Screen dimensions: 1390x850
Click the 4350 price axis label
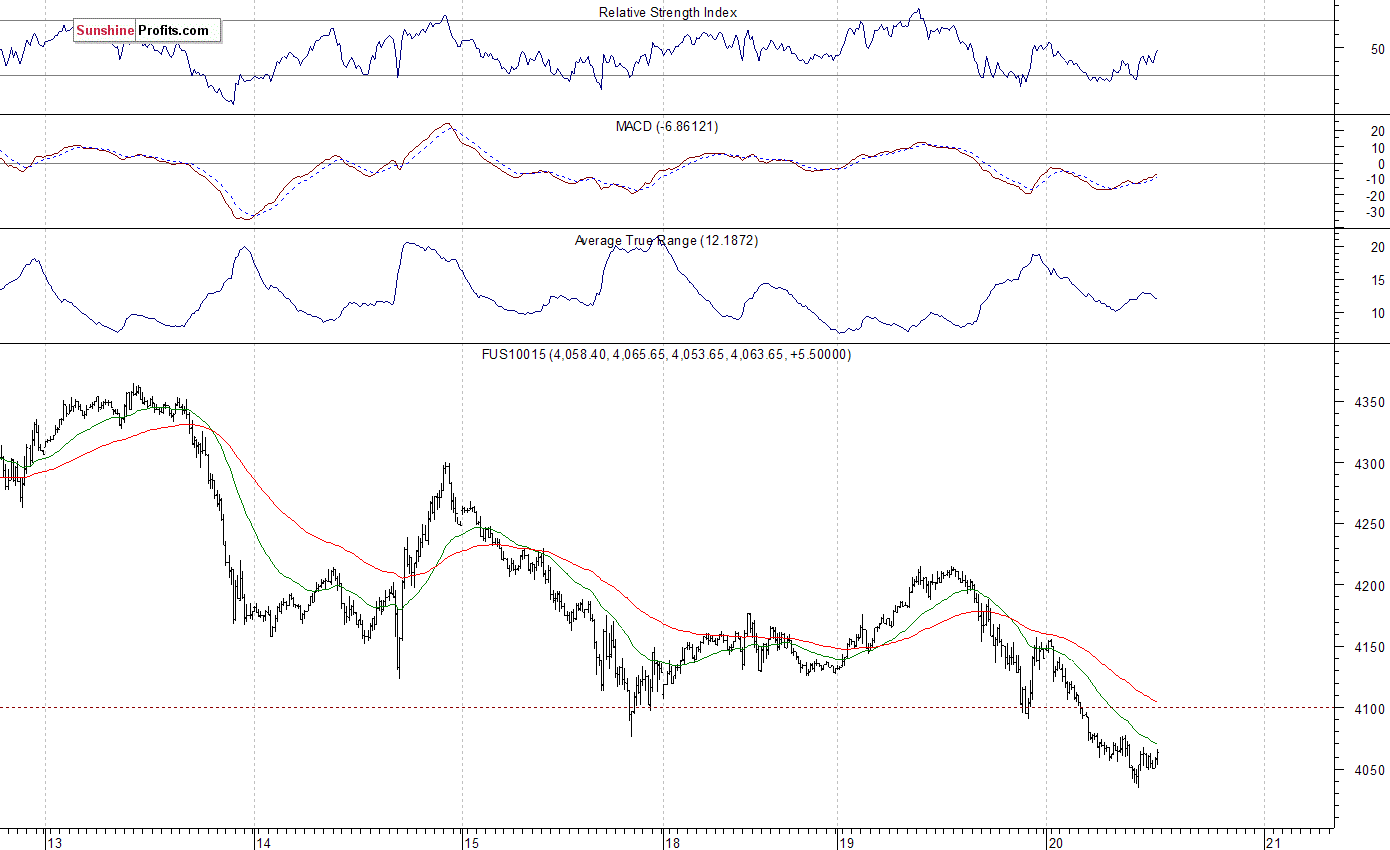click(1369, 402)
